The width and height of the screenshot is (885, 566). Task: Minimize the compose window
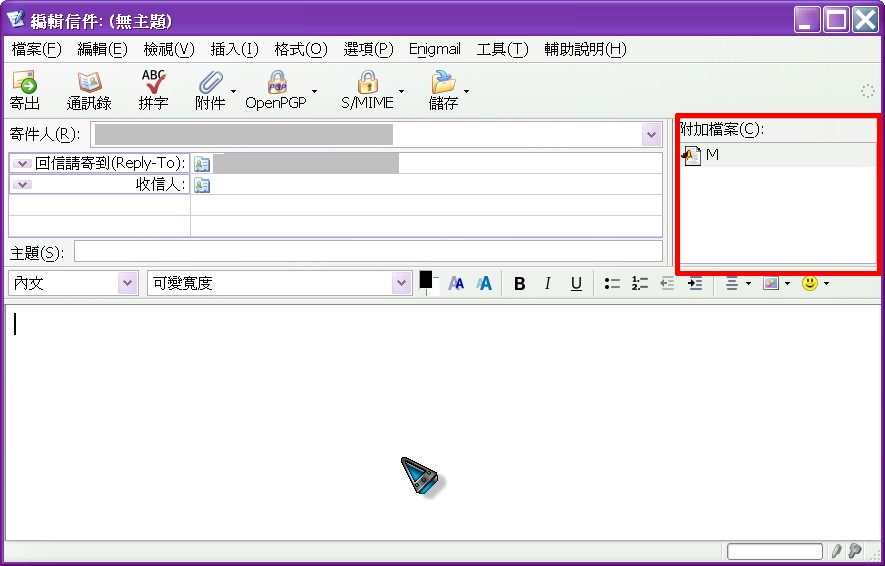coord(807,20)
